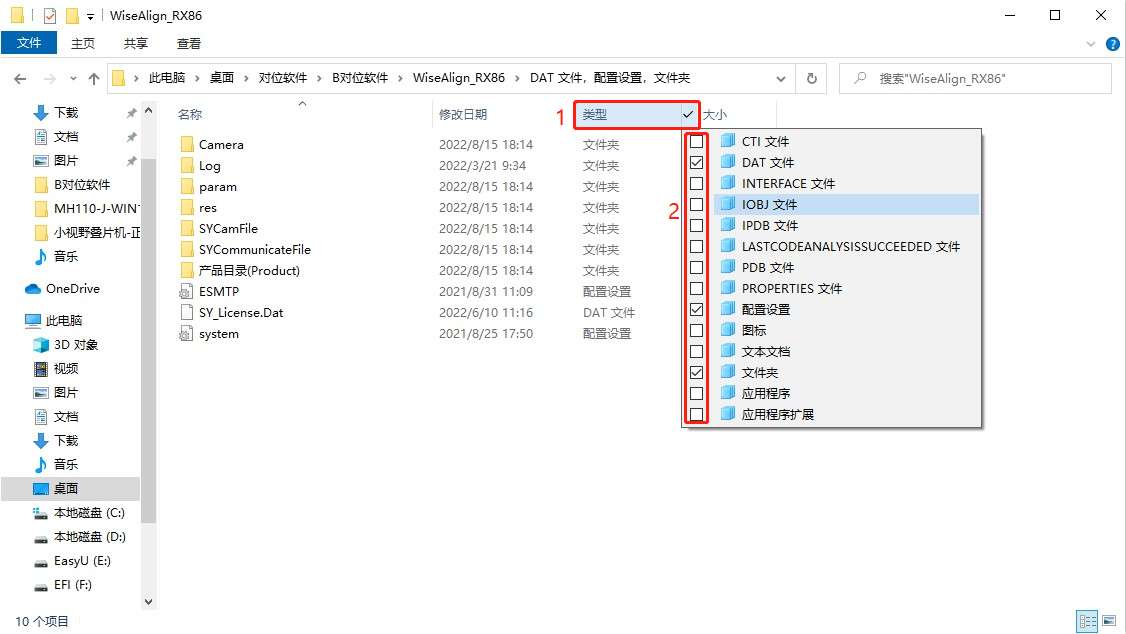
Task: Open the 类型 column filter dropdown arrow
Action: [x=688, y=115]
